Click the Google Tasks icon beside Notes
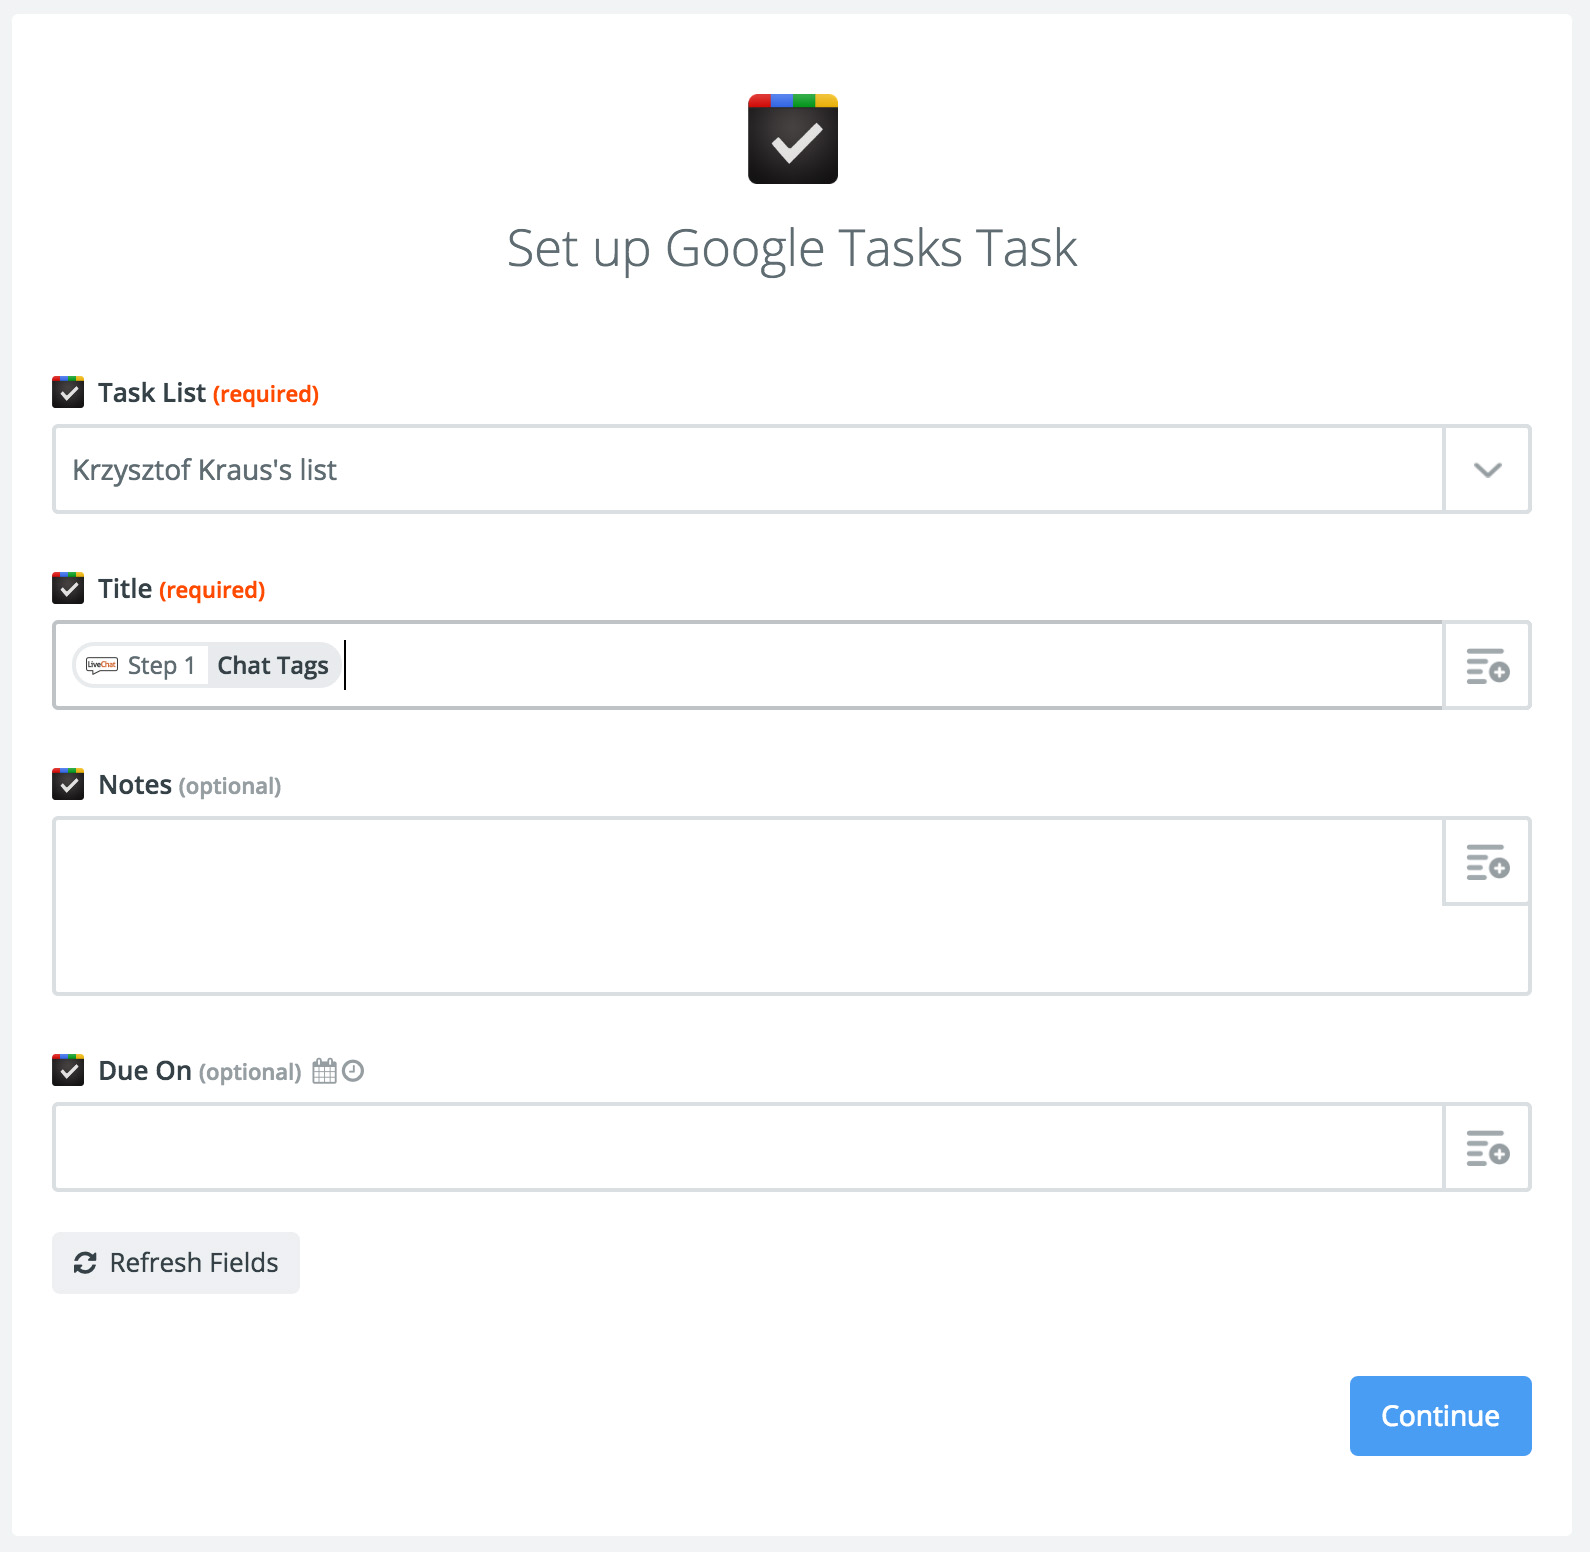The width and height of the screenshot is (1590, 1552). (x=68, y=784)
